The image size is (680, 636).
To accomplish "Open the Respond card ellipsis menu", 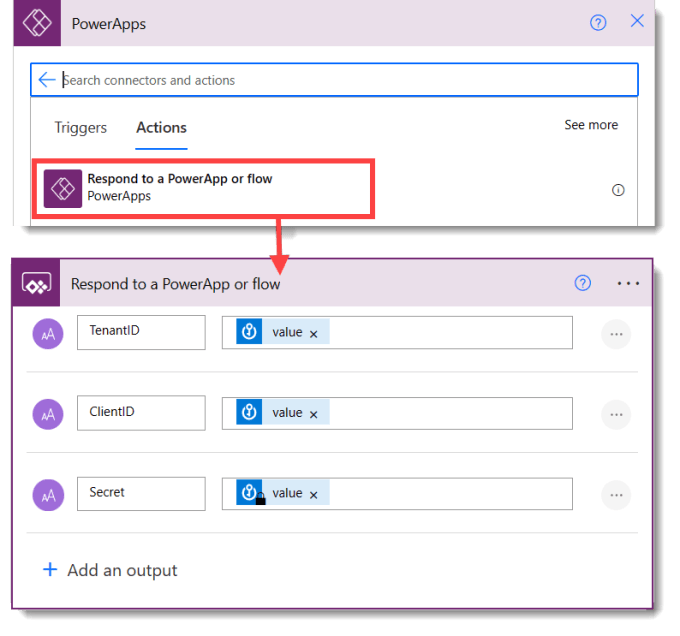I will [628, 284].
